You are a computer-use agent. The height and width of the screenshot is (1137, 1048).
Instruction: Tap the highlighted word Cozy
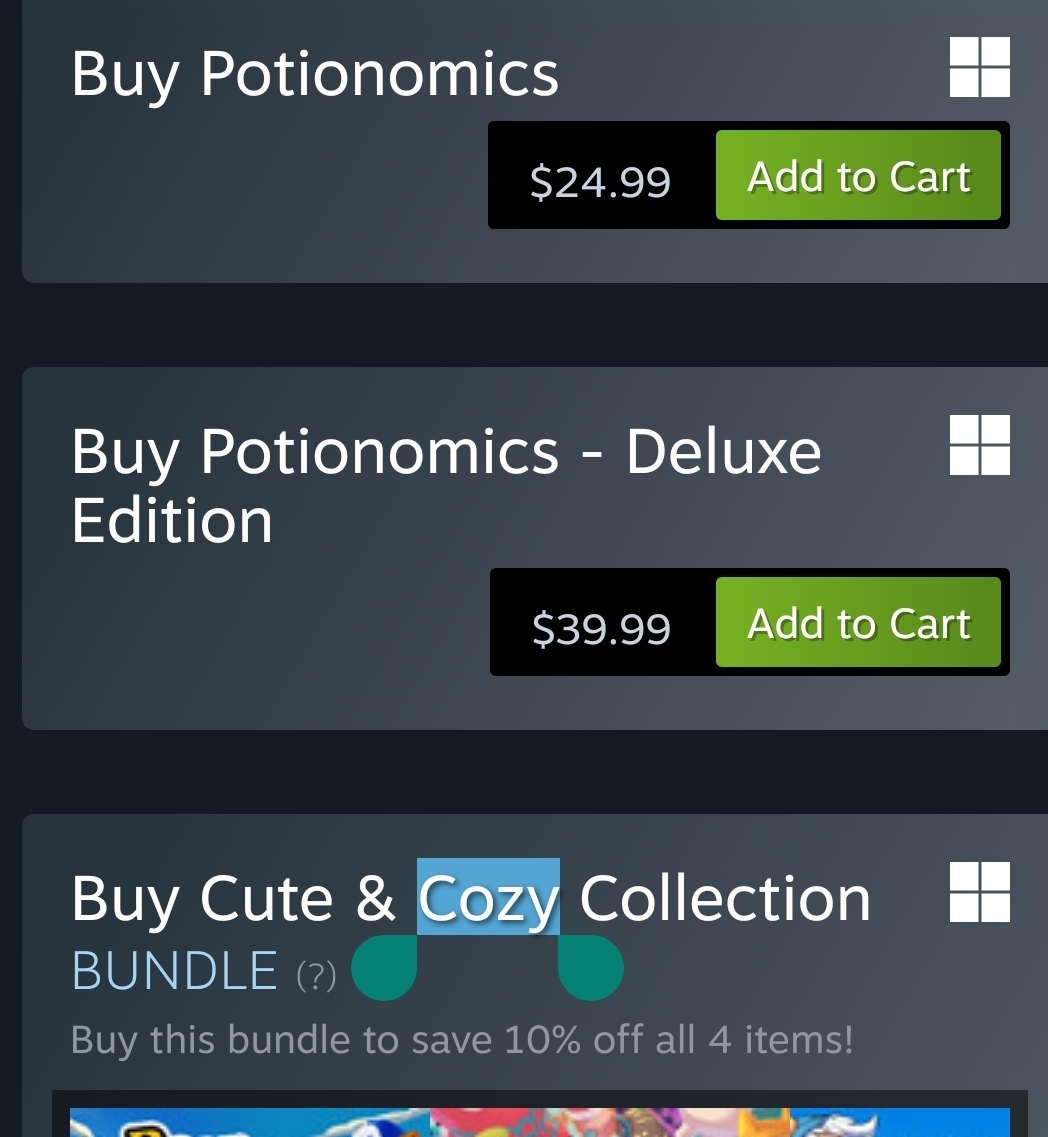pyautogui.click(x=488, y=898)
